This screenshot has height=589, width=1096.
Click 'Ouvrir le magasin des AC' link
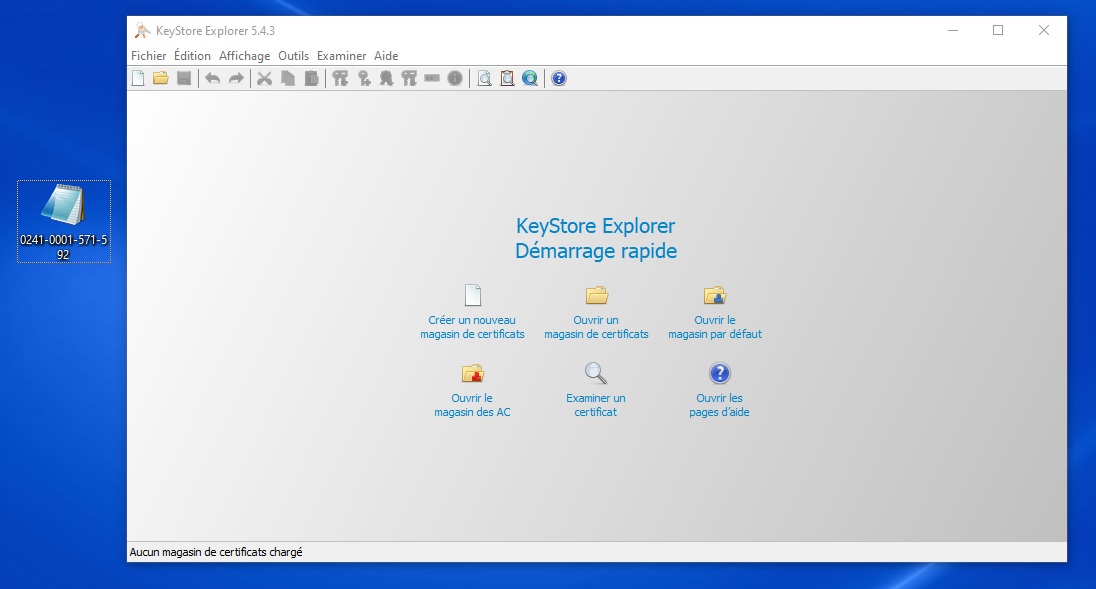point(473,405)
